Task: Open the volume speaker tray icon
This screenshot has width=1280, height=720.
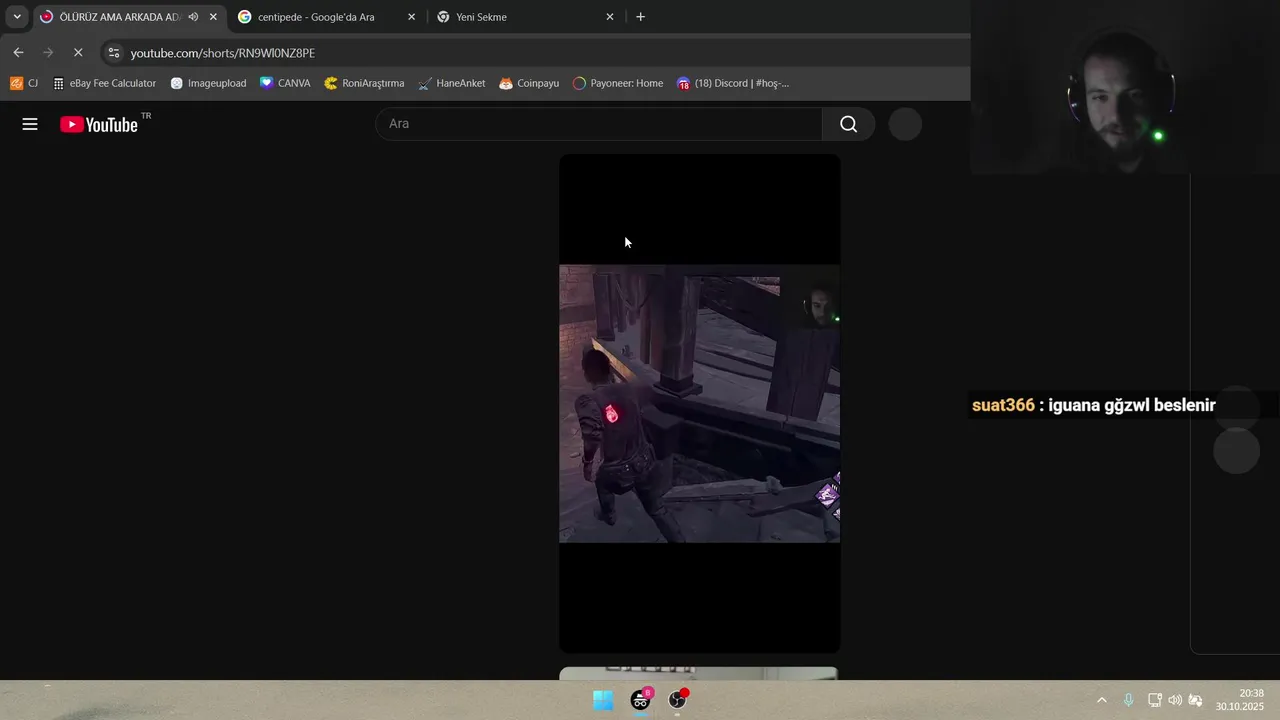Action: coord(1175,700)
